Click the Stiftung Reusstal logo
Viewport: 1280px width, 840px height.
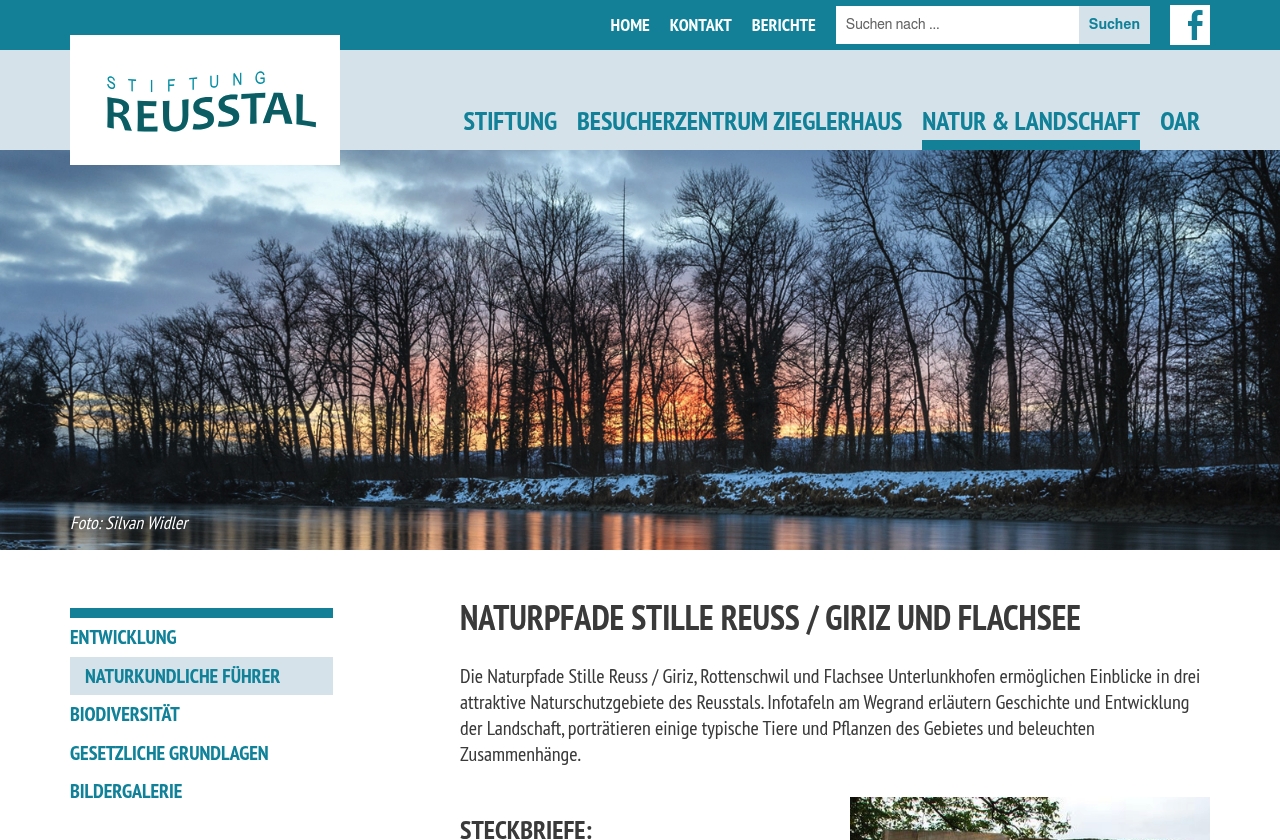(205, 100)
